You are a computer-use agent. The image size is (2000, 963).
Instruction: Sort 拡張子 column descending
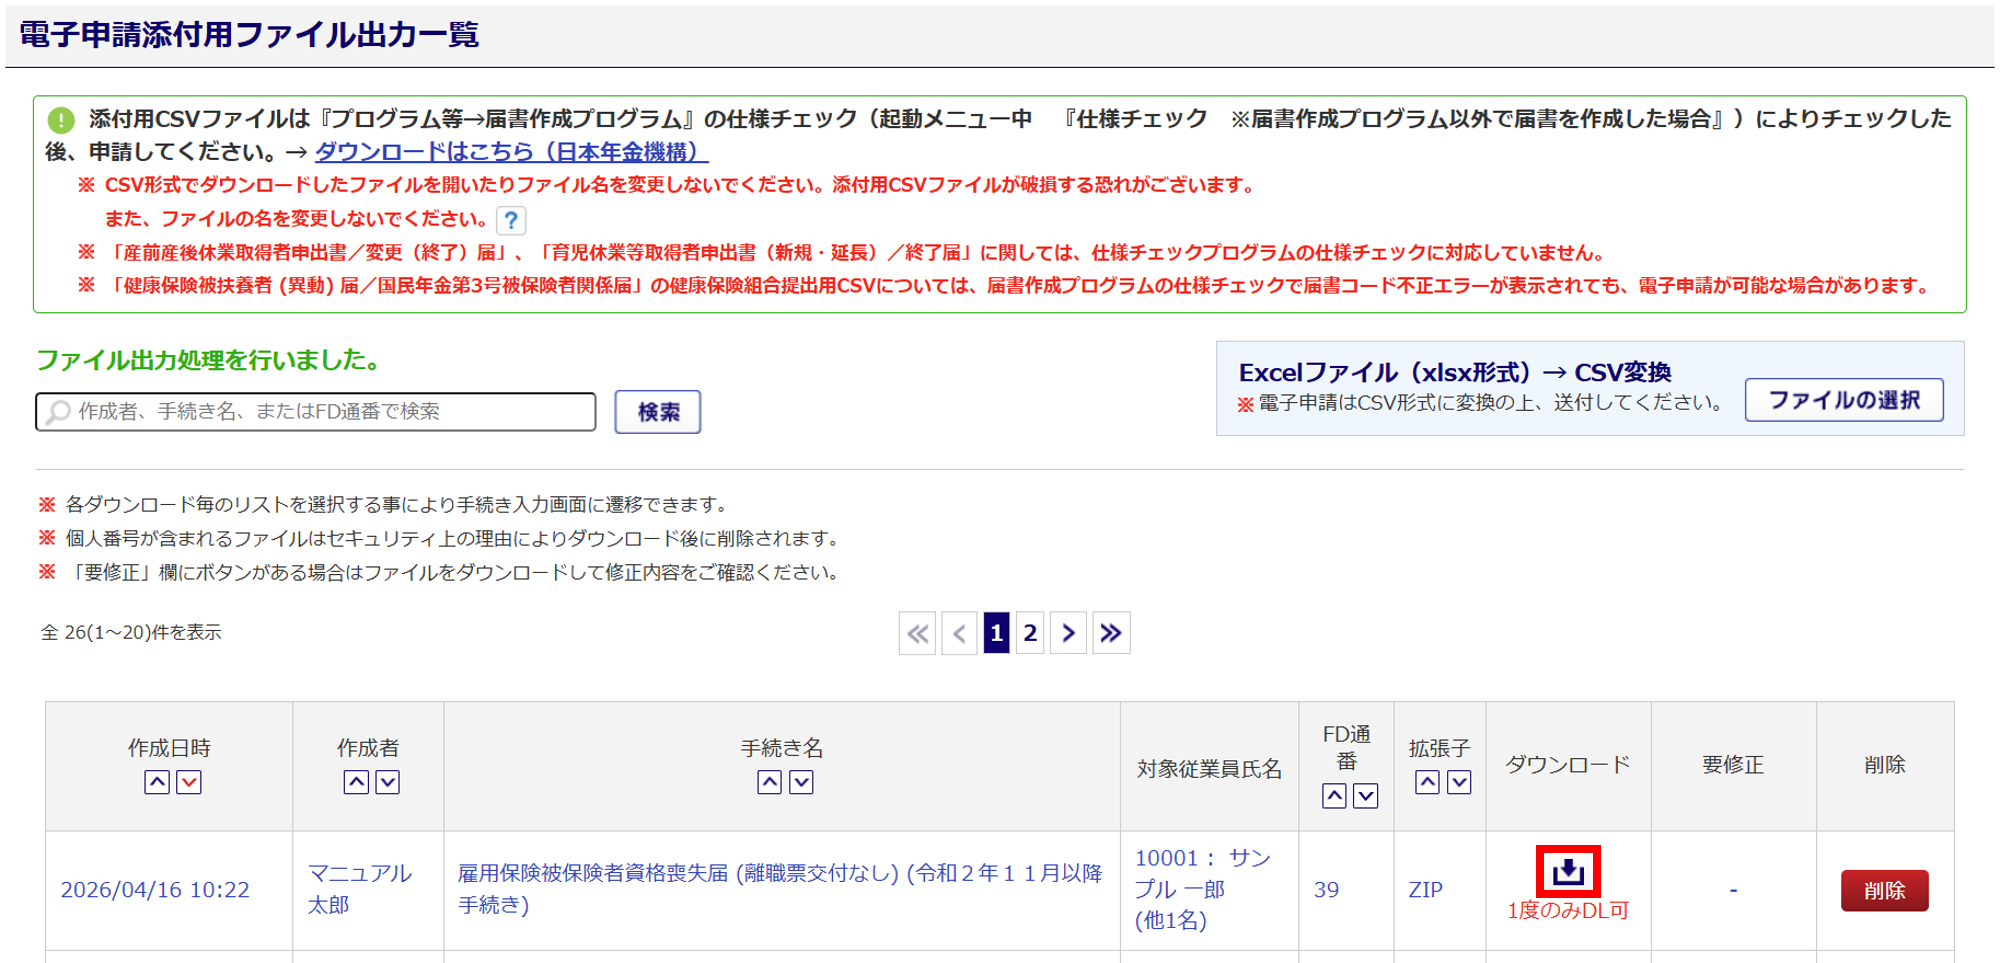point(1459,782)
